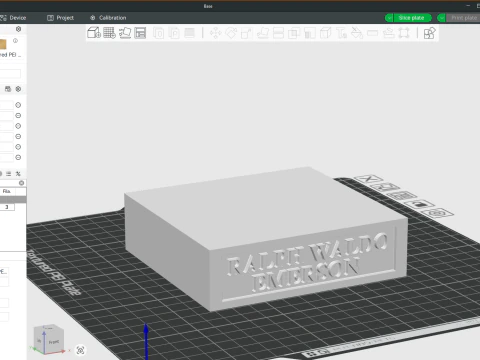Edit the first filament row's circle icon
This screenshot has width=480, height=360.
click(18, 105)
